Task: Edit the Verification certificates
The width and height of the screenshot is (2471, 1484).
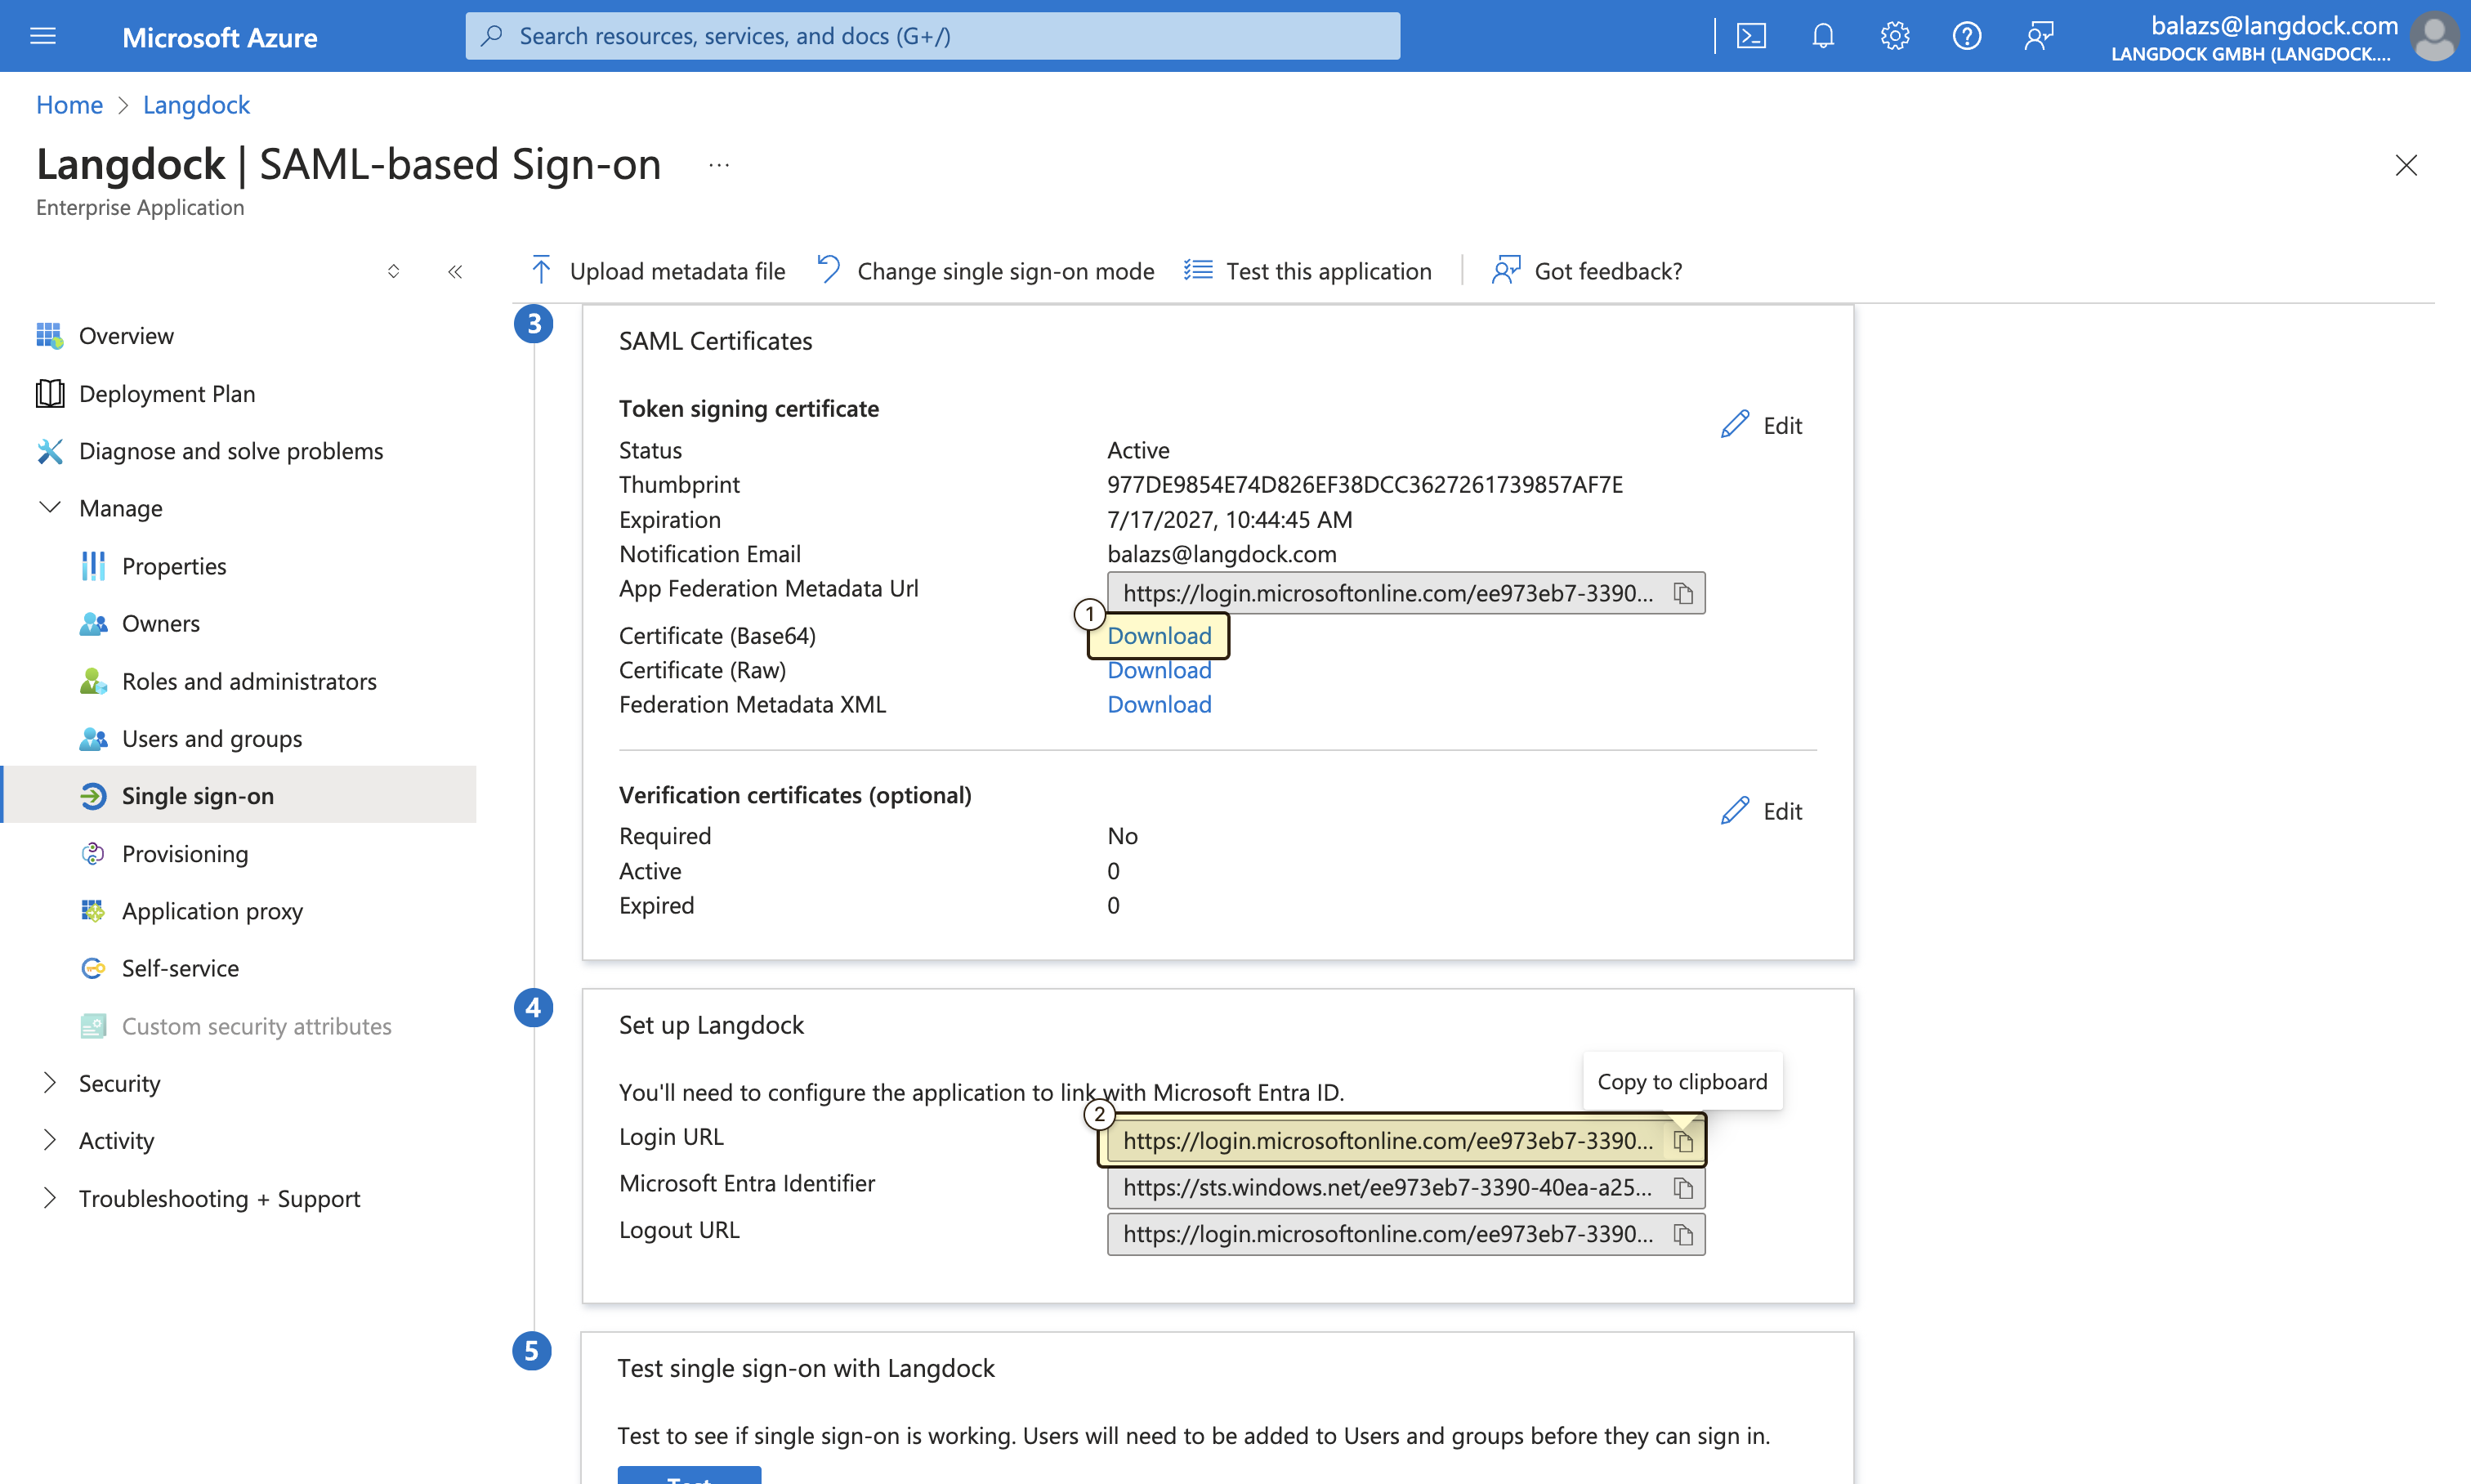Action: coord(1761,811)
